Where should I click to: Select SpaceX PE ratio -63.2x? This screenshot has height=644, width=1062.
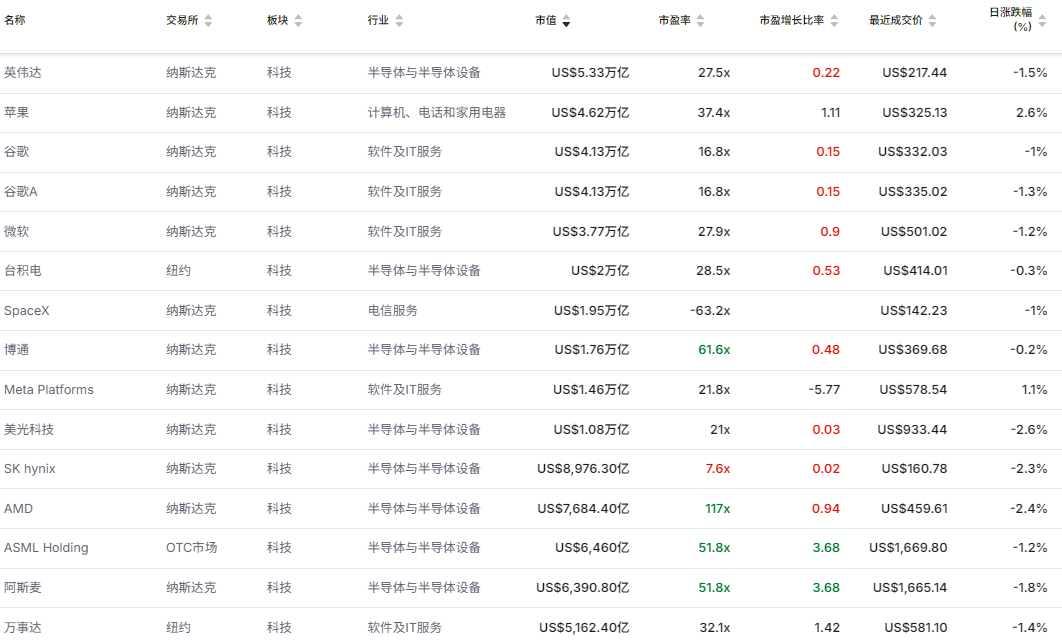[x=710, y=311]
